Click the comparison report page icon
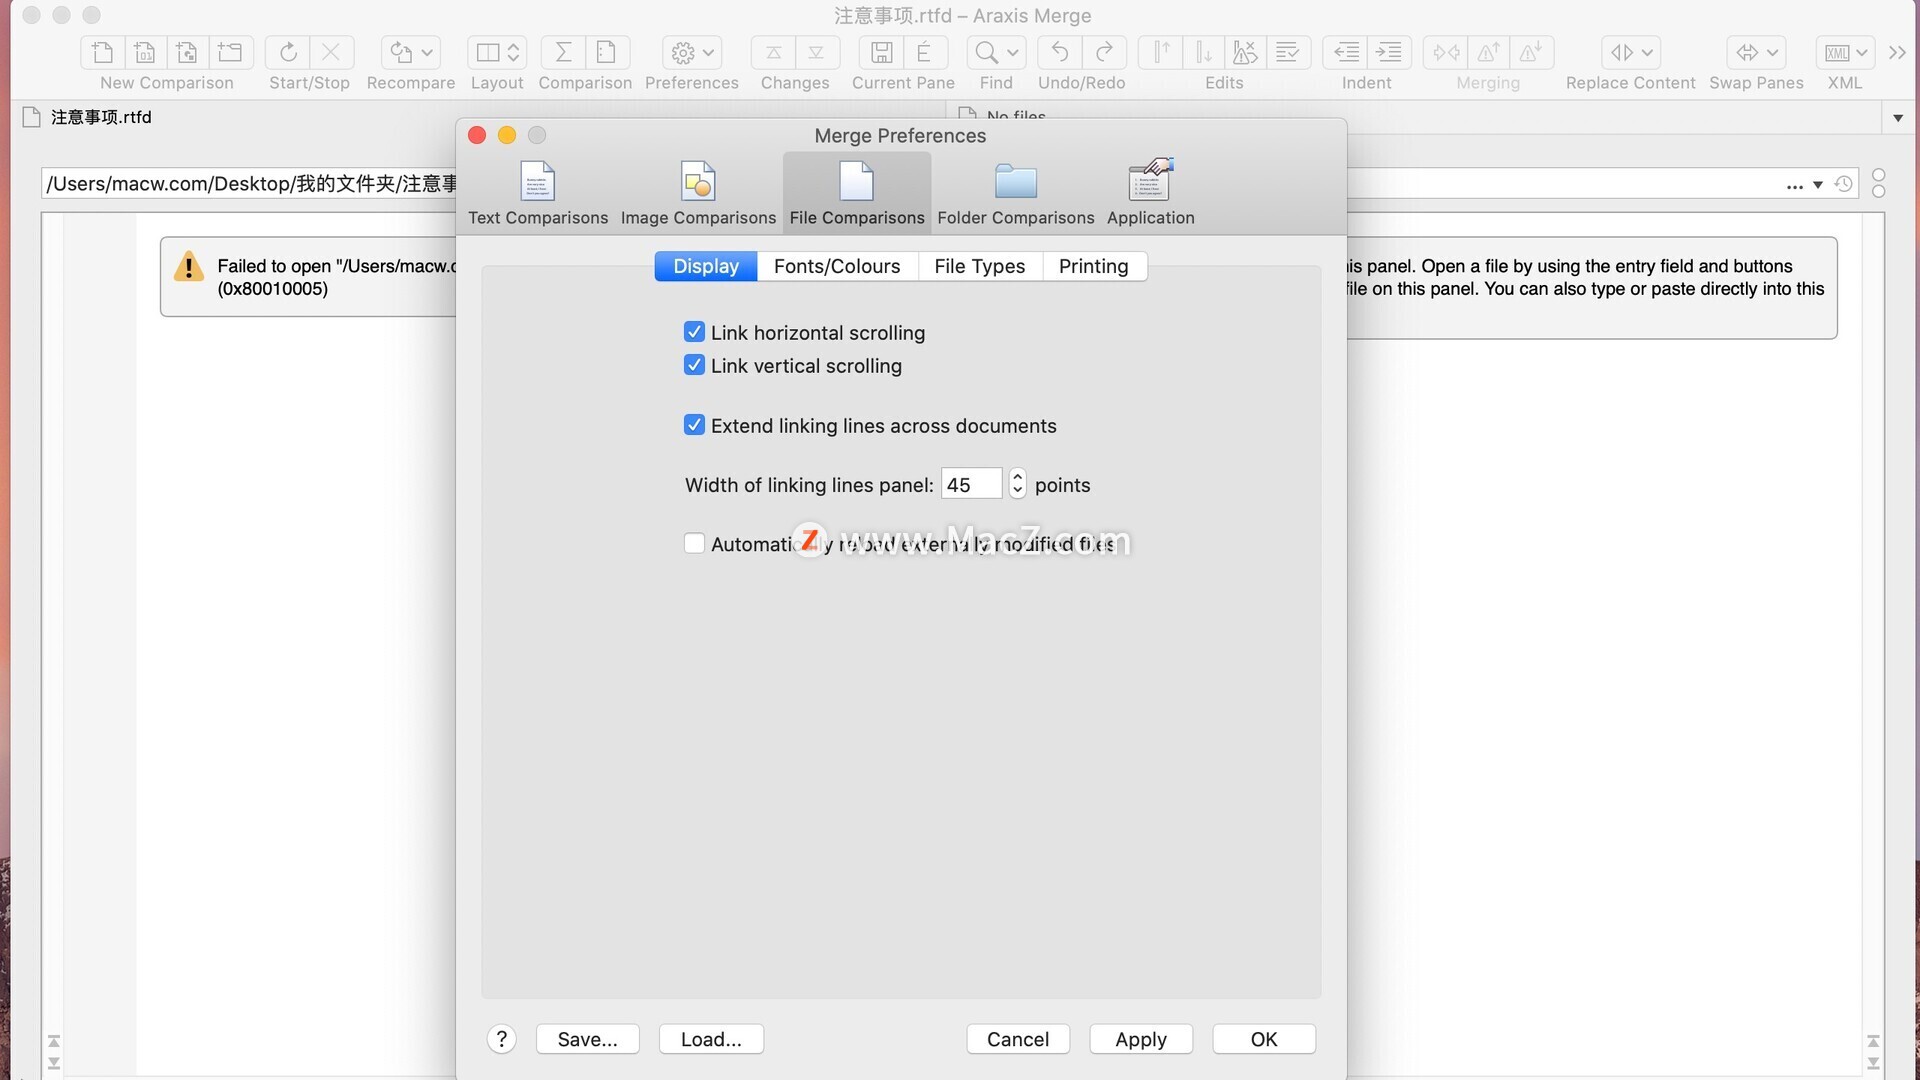The height and width of the screenshot is (1080, 1920). [606, 52]
